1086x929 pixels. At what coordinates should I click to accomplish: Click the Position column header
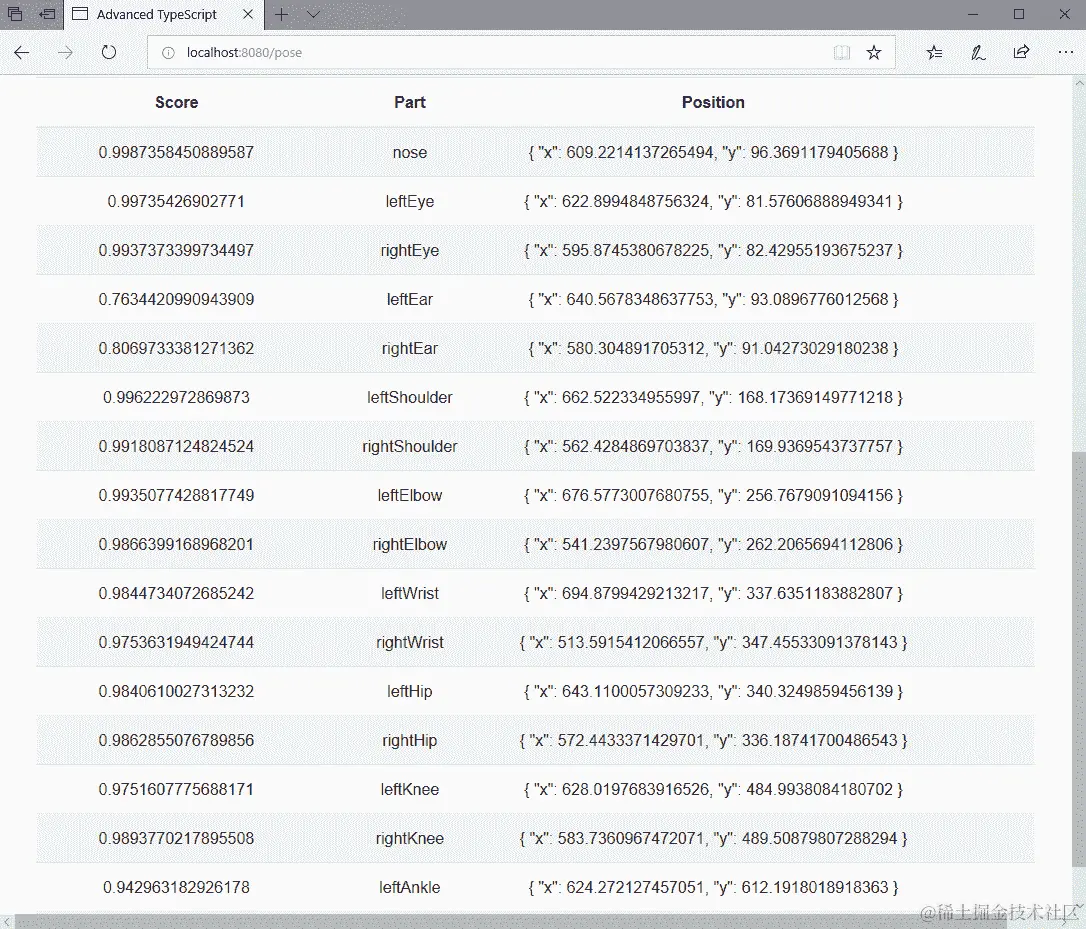pos(713,103)
